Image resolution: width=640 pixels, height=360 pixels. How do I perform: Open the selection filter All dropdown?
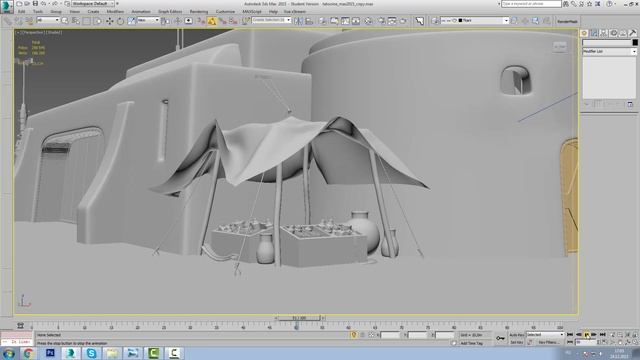click(x=48, y=20)
